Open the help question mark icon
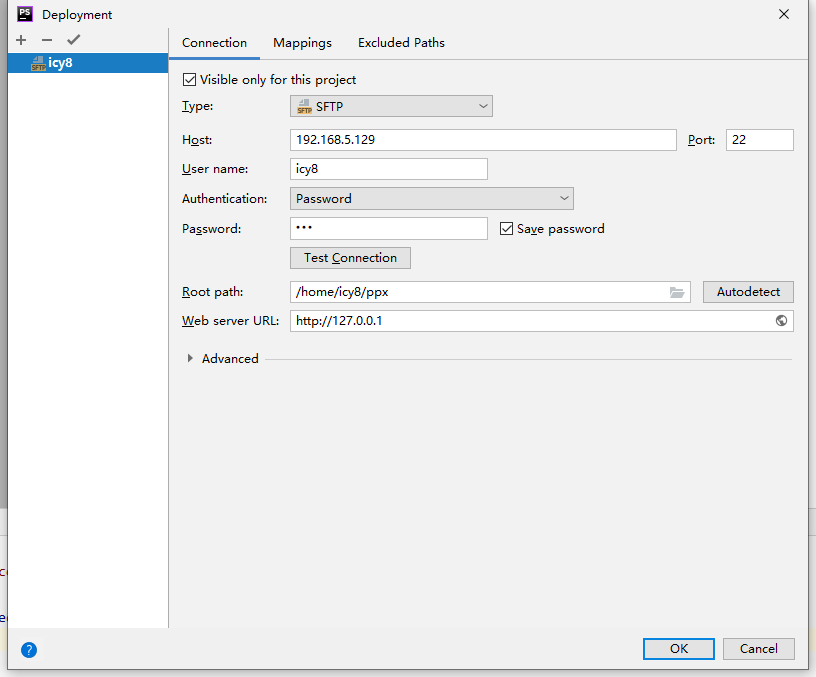 pyautogui.click(x=28, y=650)
